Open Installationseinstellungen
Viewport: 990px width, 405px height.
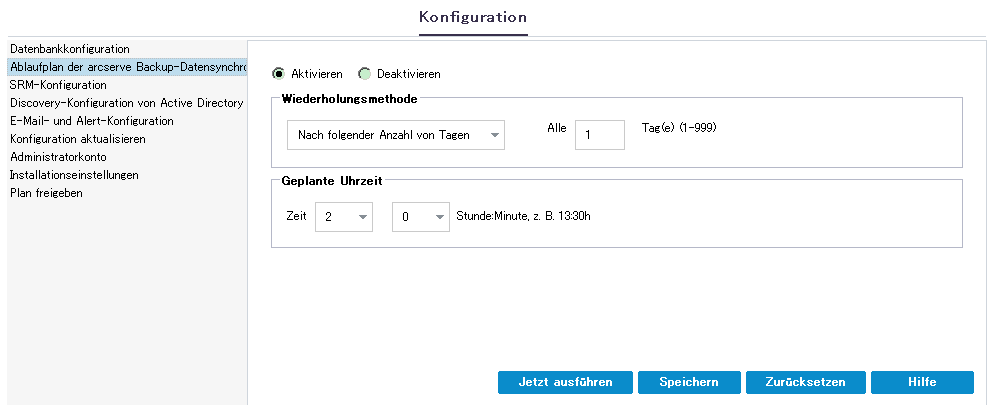74,175
